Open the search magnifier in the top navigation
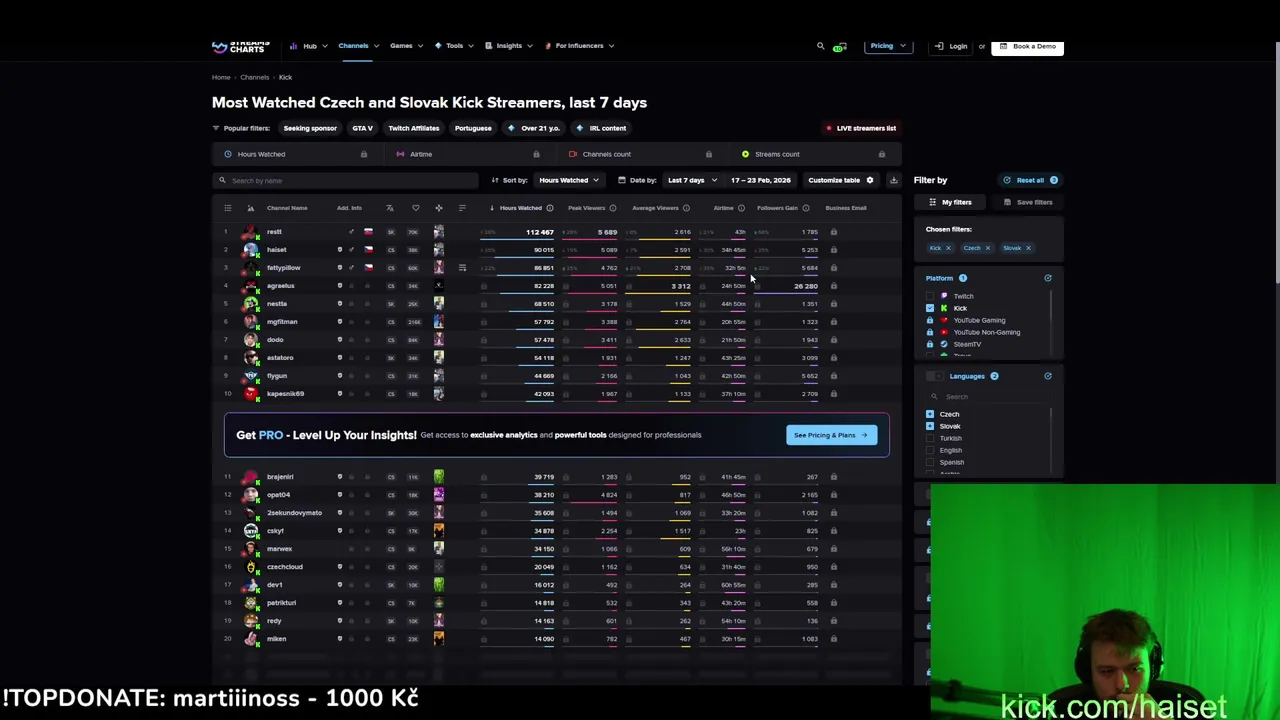1280x720 pixels. tap(821, 46)
